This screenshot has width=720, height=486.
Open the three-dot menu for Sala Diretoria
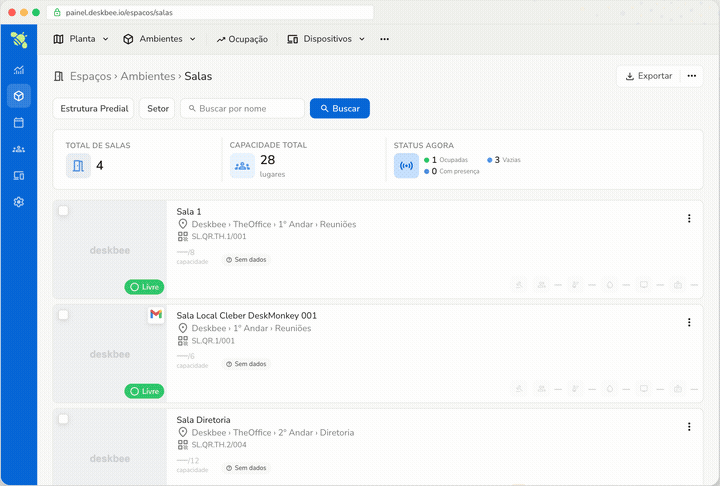pos(689,427)
